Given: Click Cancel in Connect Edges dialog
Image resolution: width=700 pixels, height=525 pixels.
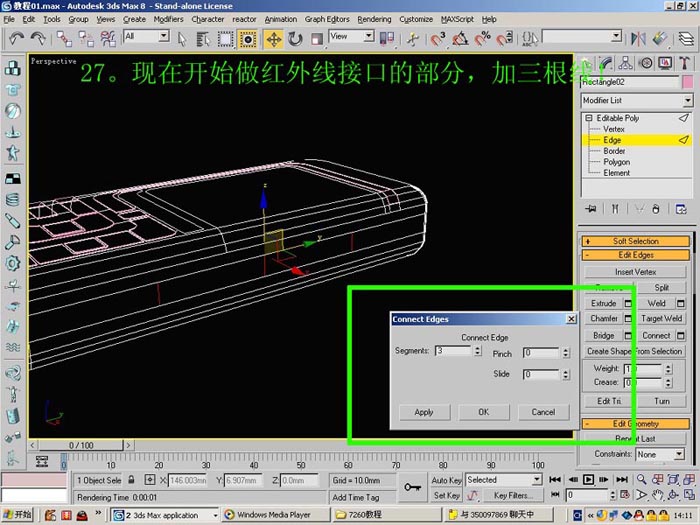Looking at the screenshot, I should tap(543, 412).
